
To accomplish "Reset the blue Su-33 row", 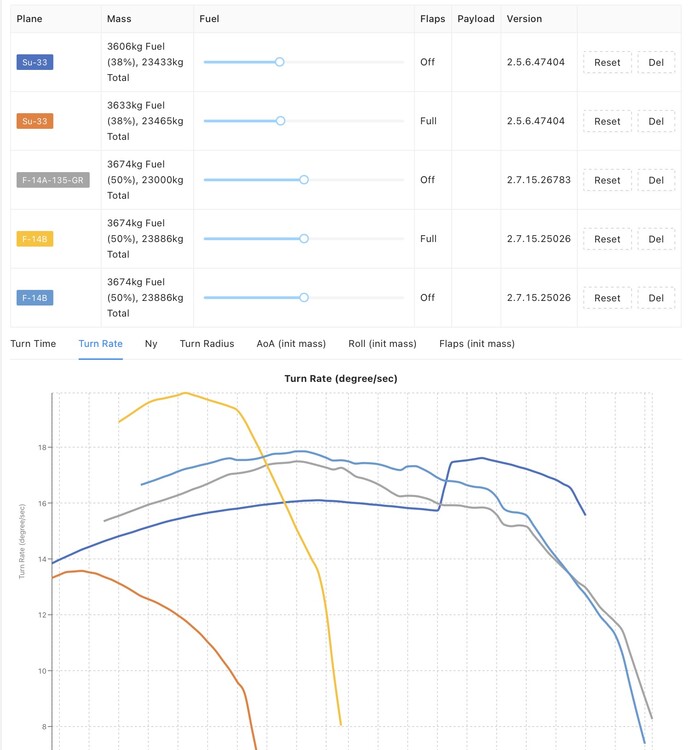I will 607,62.
